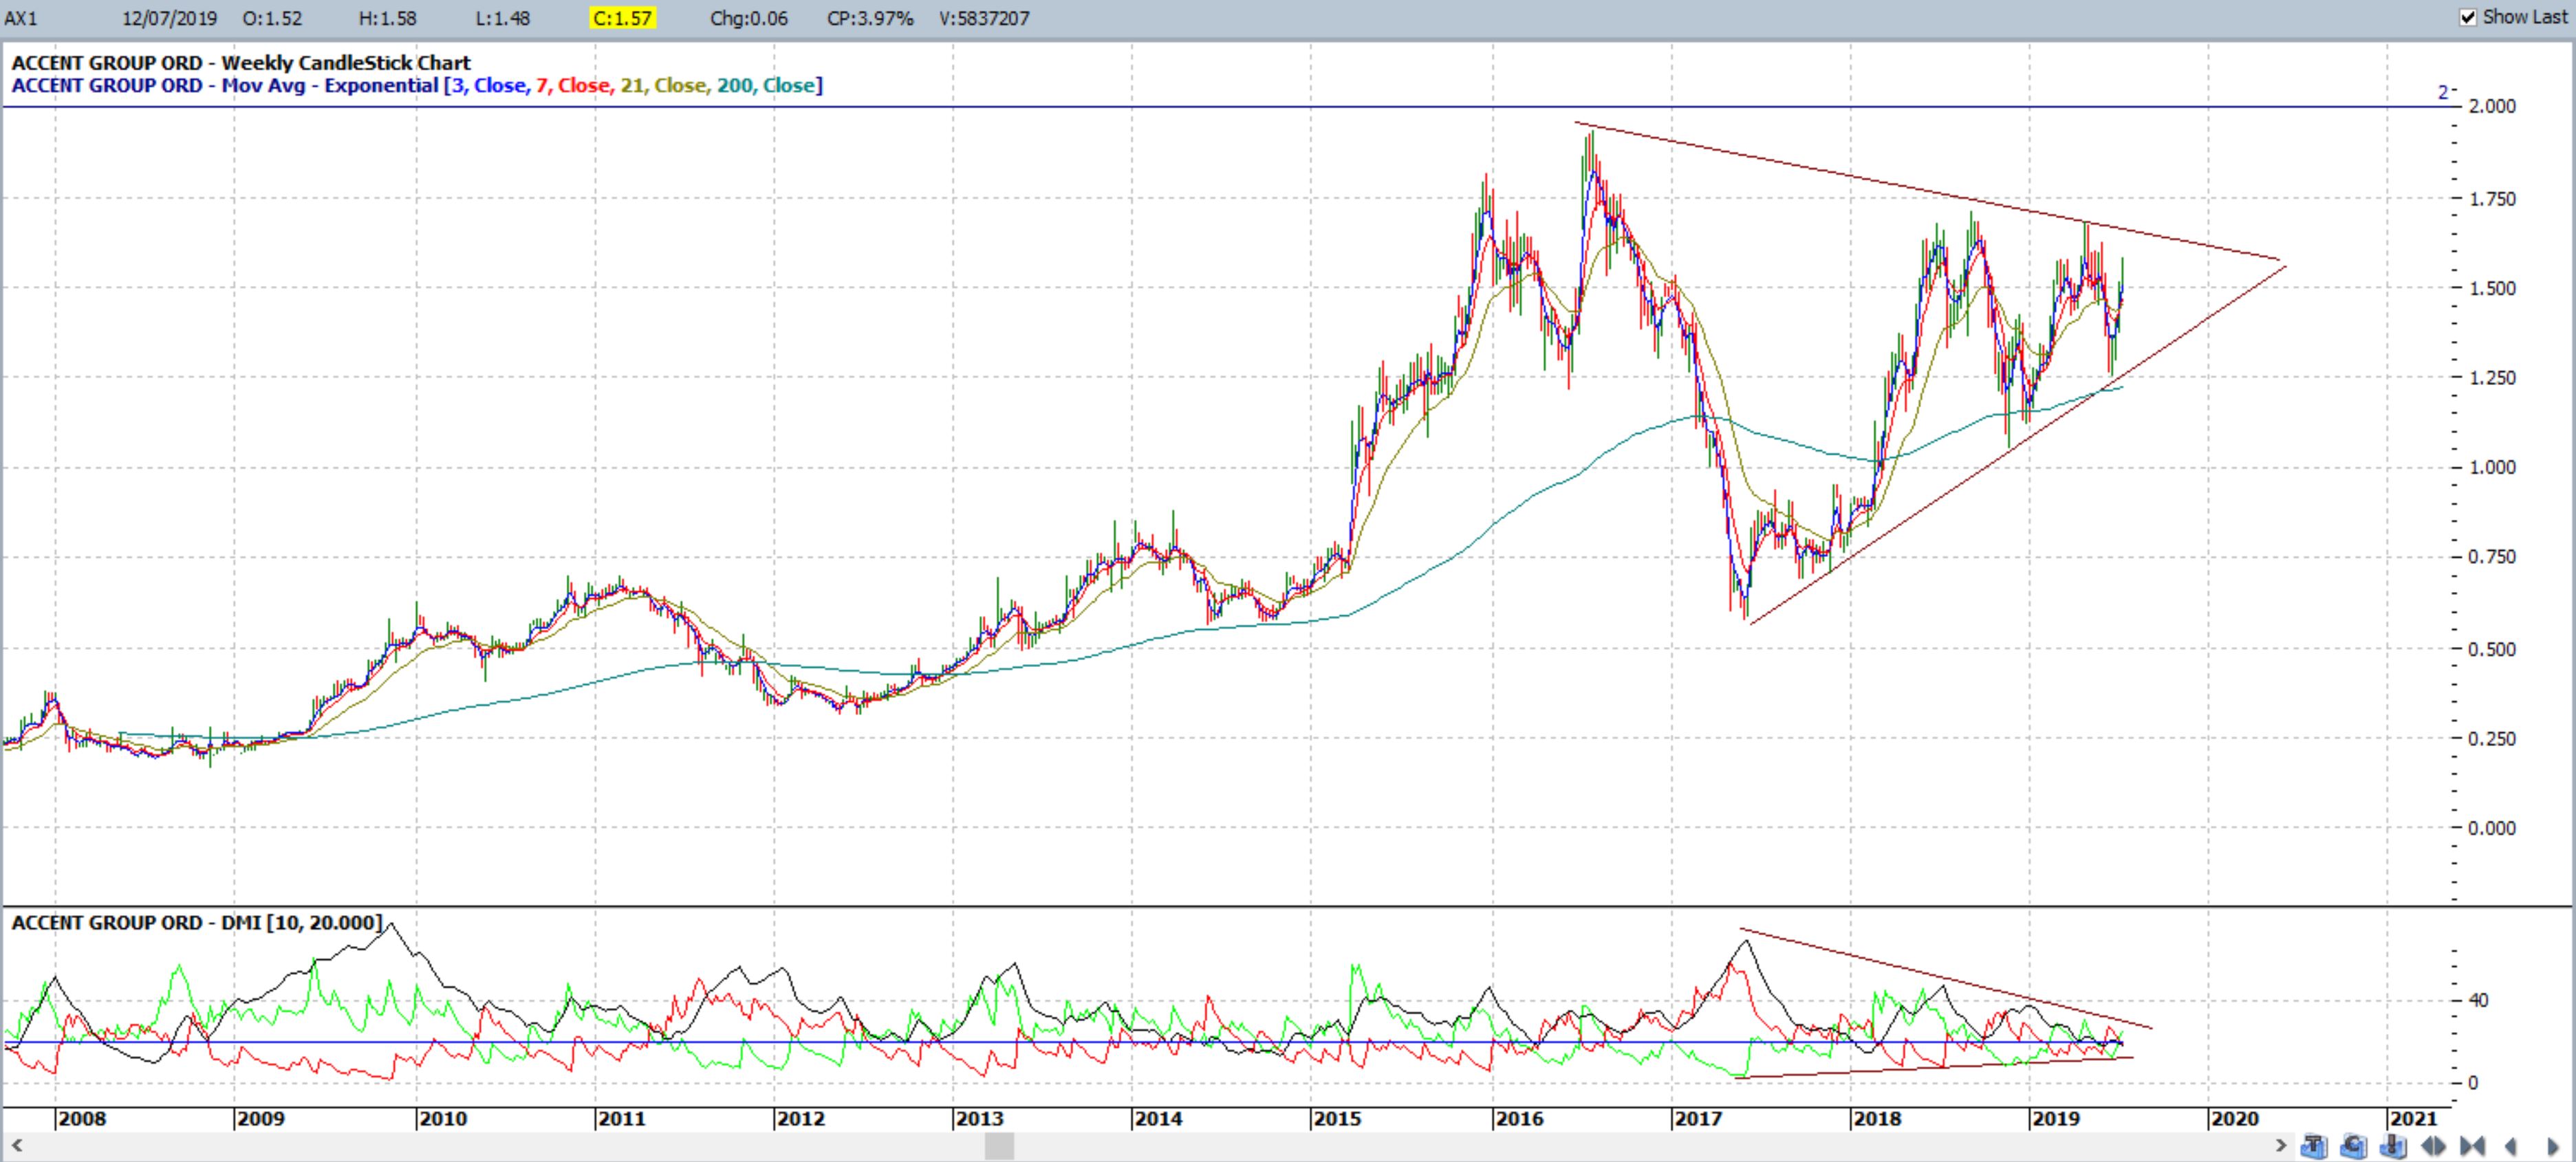Click the highlighted close value C:1.57
The width and height of the screenshot is (2576, 1162).
coord(622,18)
